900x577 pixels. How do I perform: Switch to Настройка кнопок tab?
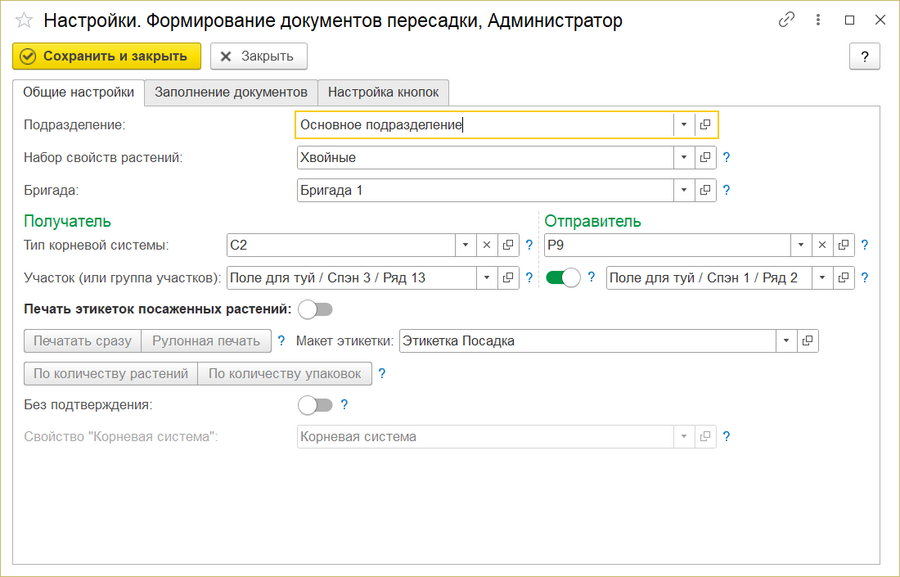click(383, 92)
